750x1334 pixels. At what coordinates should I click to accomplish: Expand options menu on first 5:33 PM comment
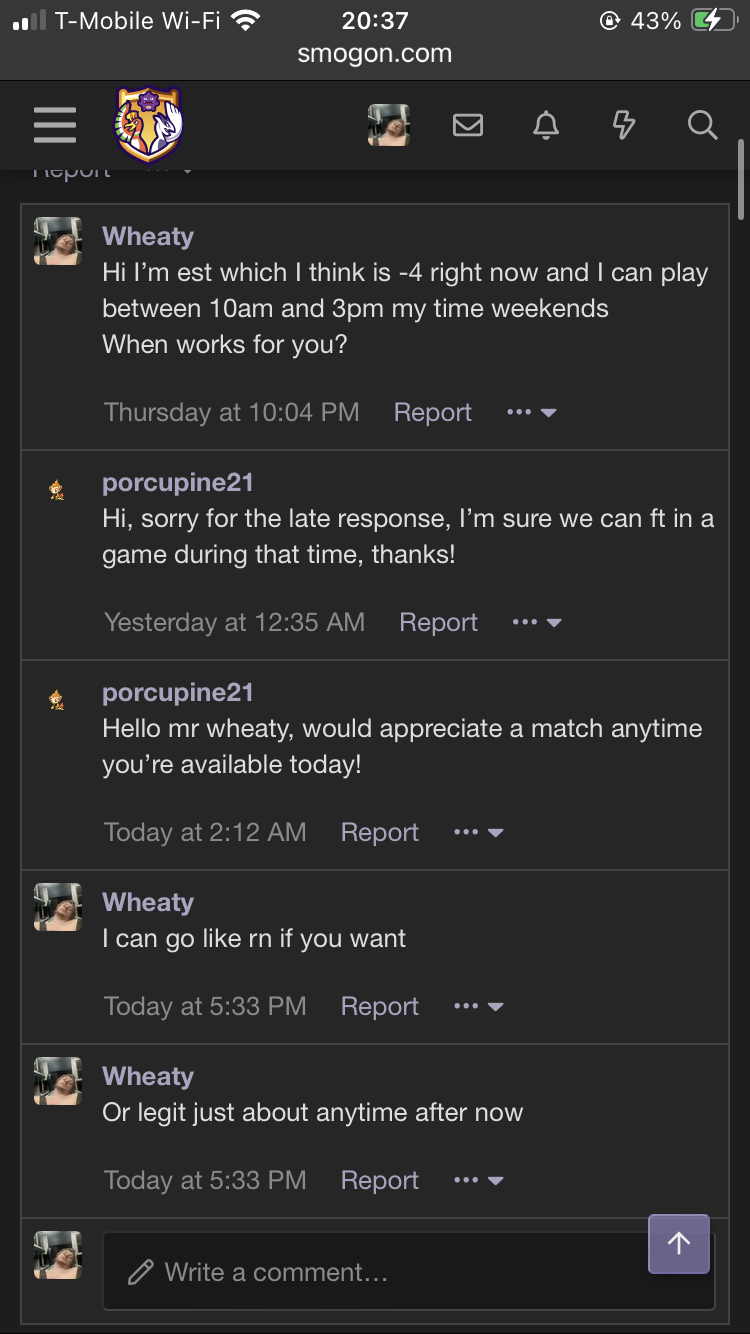click(478, 1006)
